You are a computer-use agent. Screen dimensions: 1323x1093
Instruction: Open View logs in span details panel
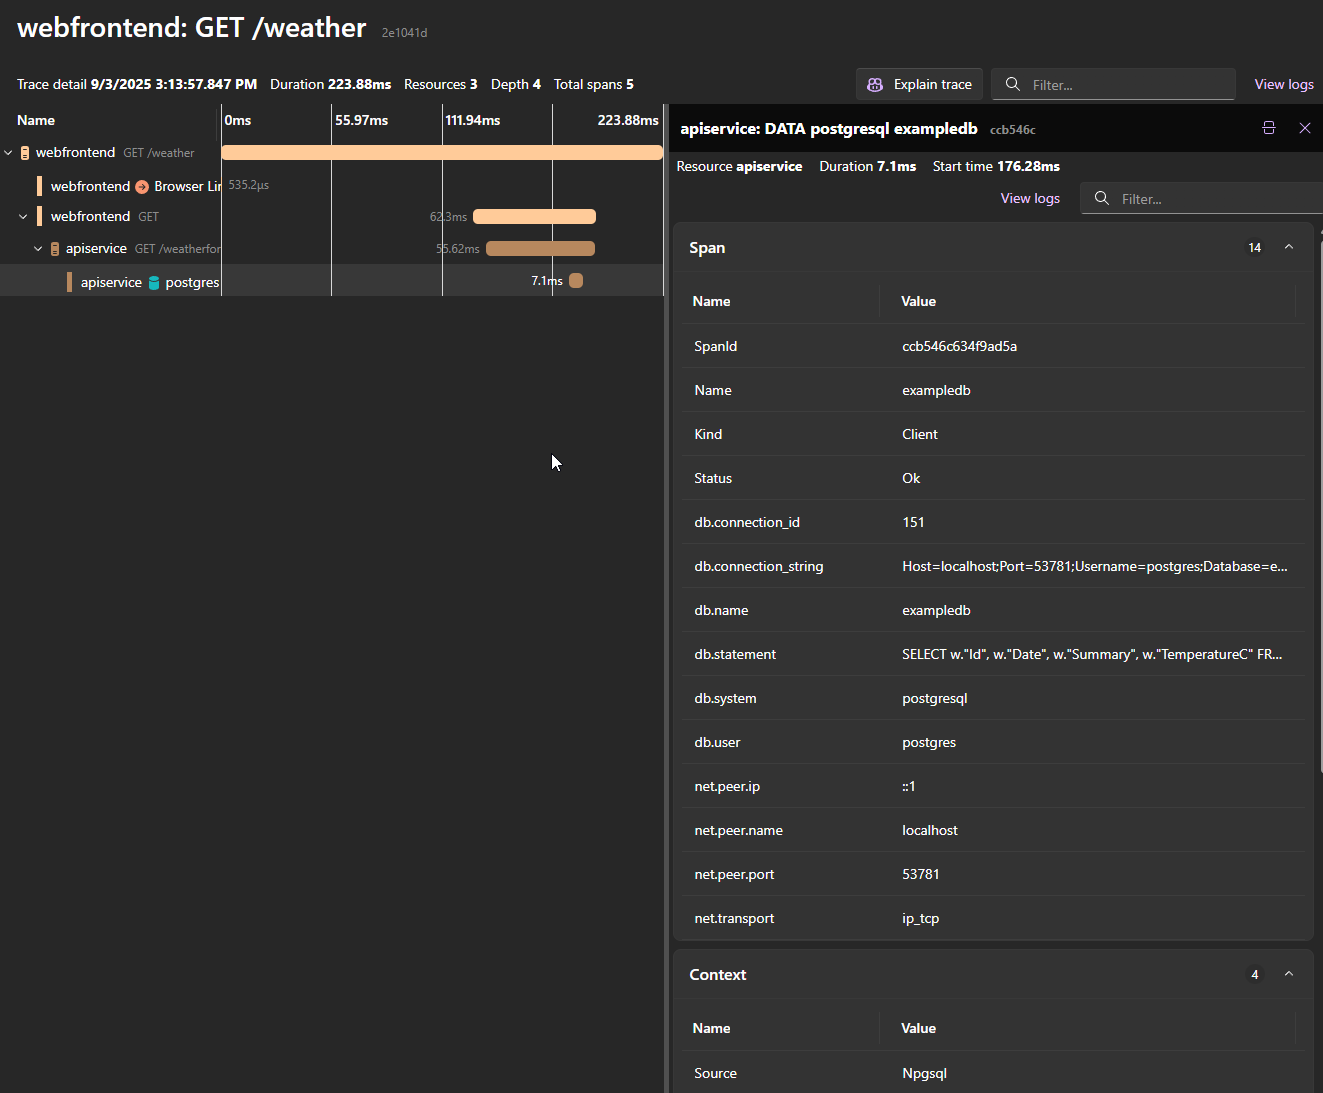tap(1030, 198)
